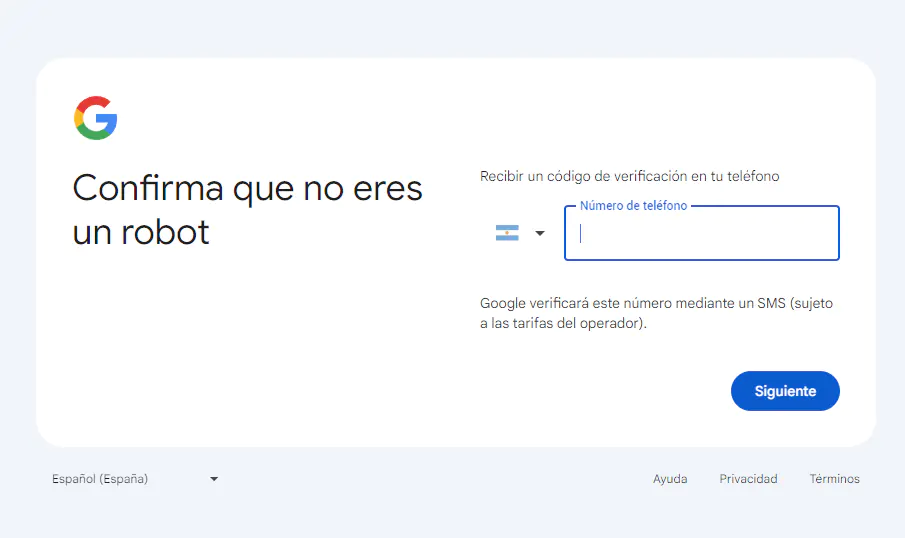Click the word "Google" in SMS notice

[504, 303]
